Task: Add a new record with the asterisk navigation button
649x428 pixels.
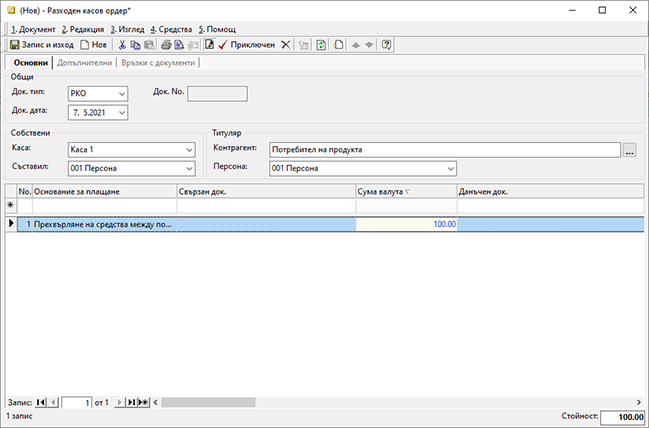Action: point(144,402)
